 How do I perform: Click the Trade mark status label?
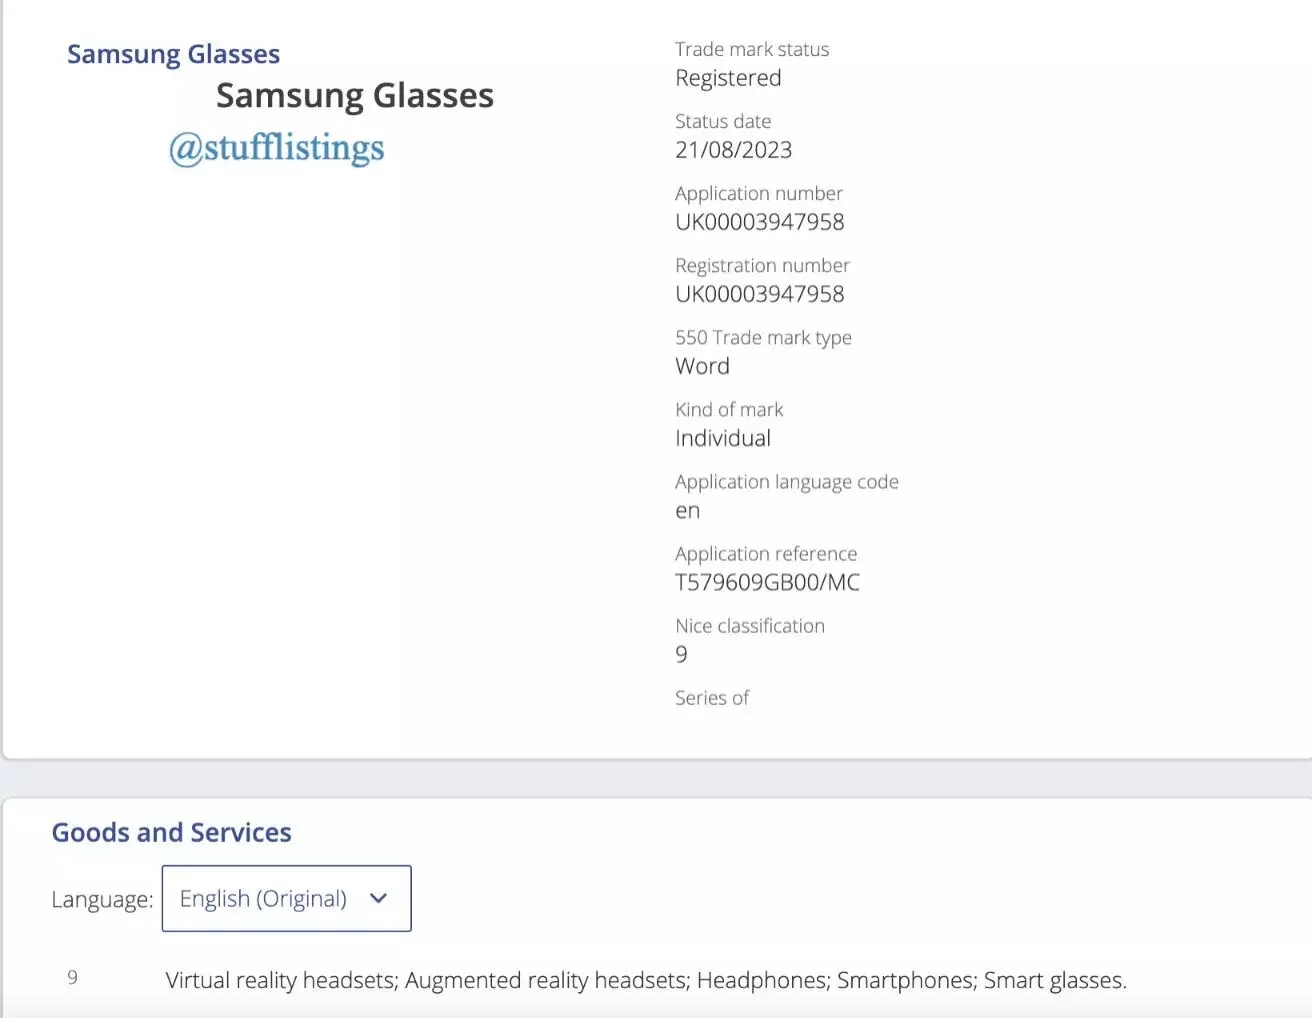[x=751, y=49]
